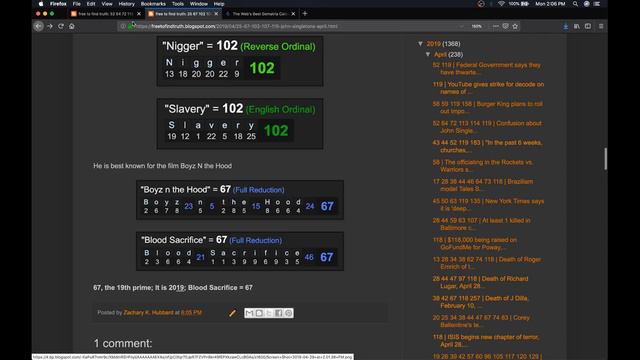Open the Window menu
This screenshot has width=640, height=360.
tap(199, 4)
